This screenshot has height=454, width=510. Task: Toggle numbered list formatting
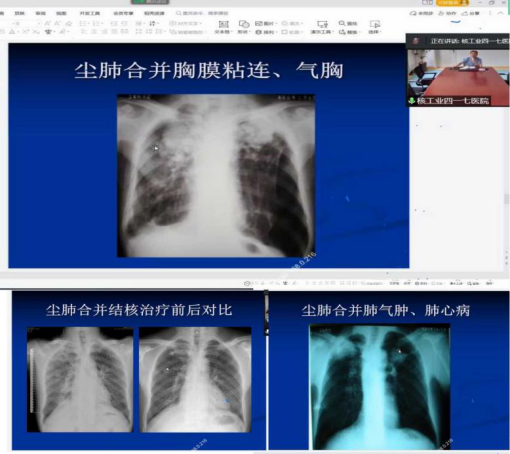pos(96,23)
